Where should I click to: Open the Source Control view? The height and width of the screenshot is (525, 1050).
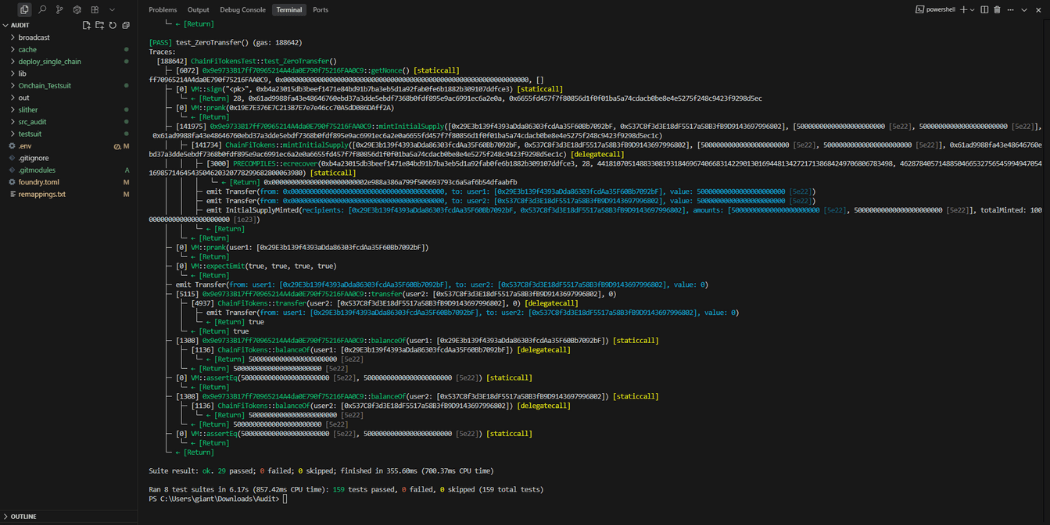(x=59, y=10)
